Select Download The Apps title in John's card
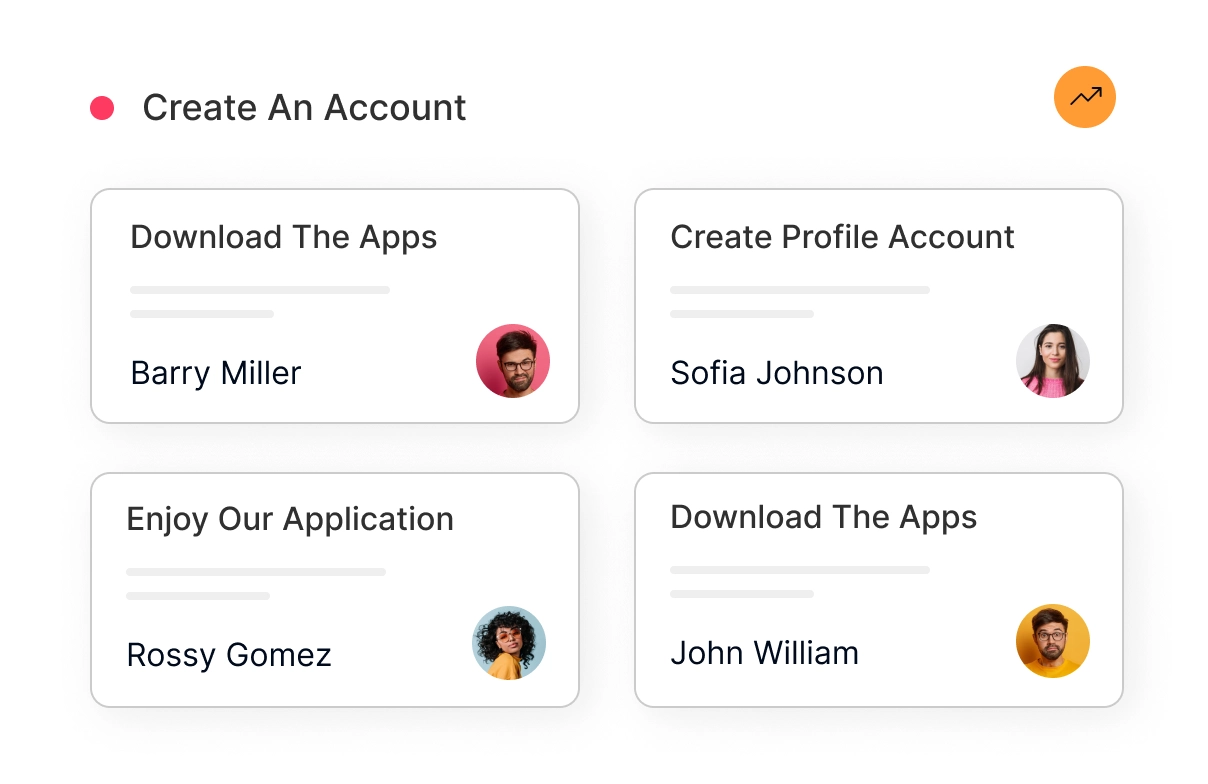This screenshot has height=784, width=1208. point(824,518)
